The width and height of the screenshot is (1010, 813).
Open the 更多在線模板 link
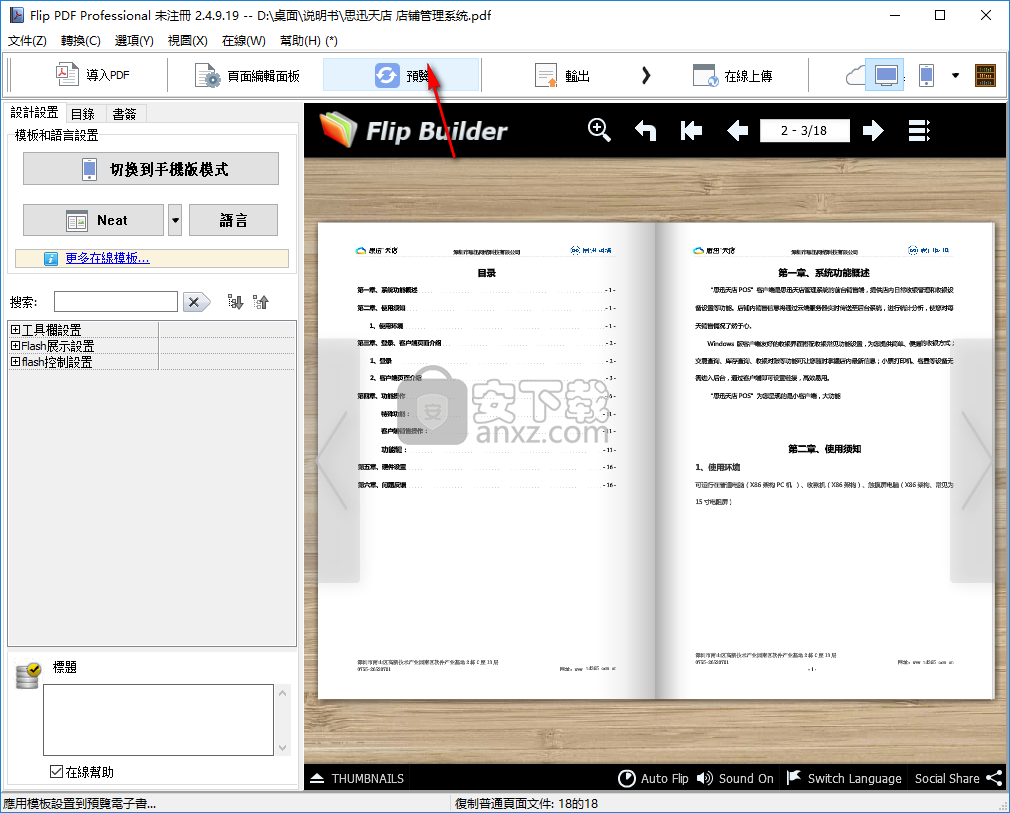(x=107, y=258)
